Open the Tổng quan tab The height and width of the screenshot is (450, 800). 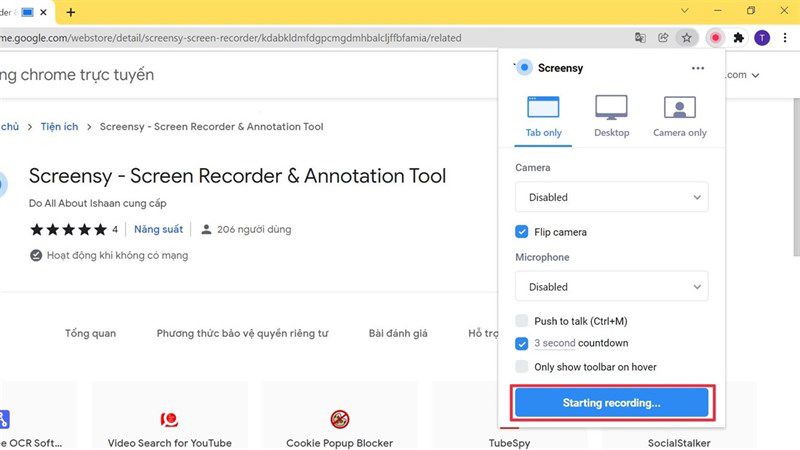(90, 333)
